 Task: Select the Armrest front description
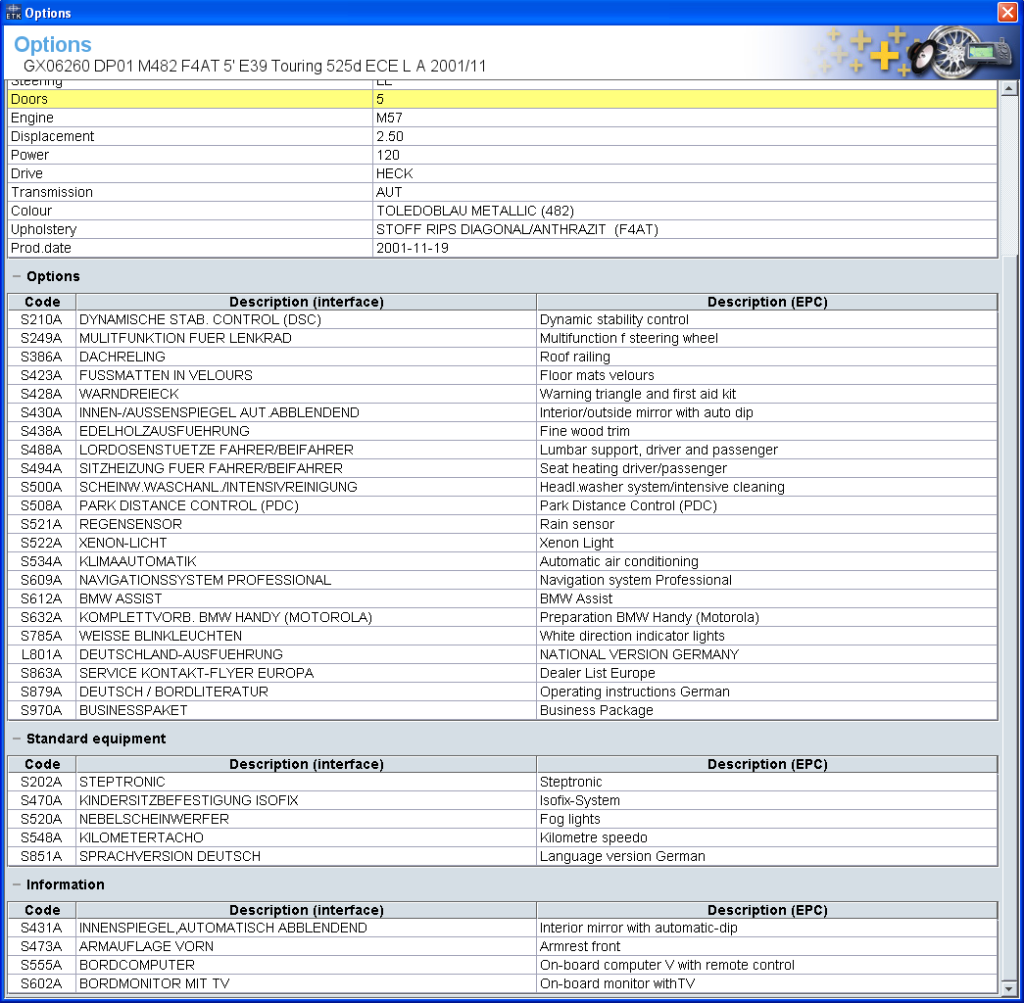coord(580,946)
